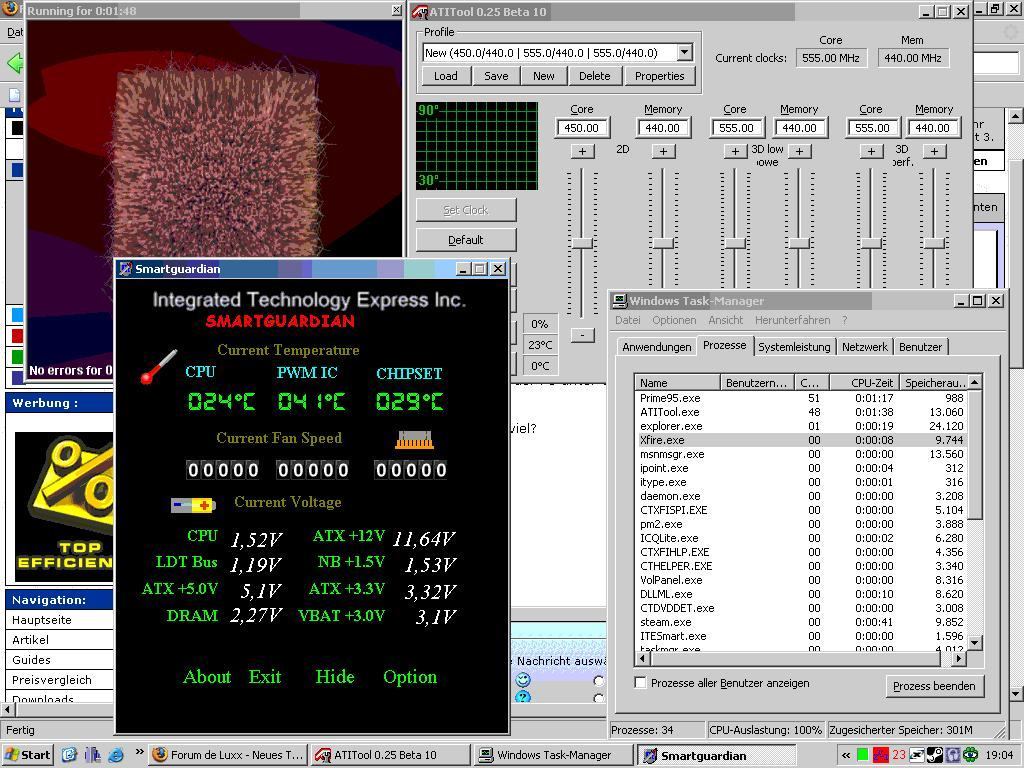Image resolution: width=1024 pixels, height=768 pixels.
Task: Select the steam.exe process row
Action: pos(801,622)
